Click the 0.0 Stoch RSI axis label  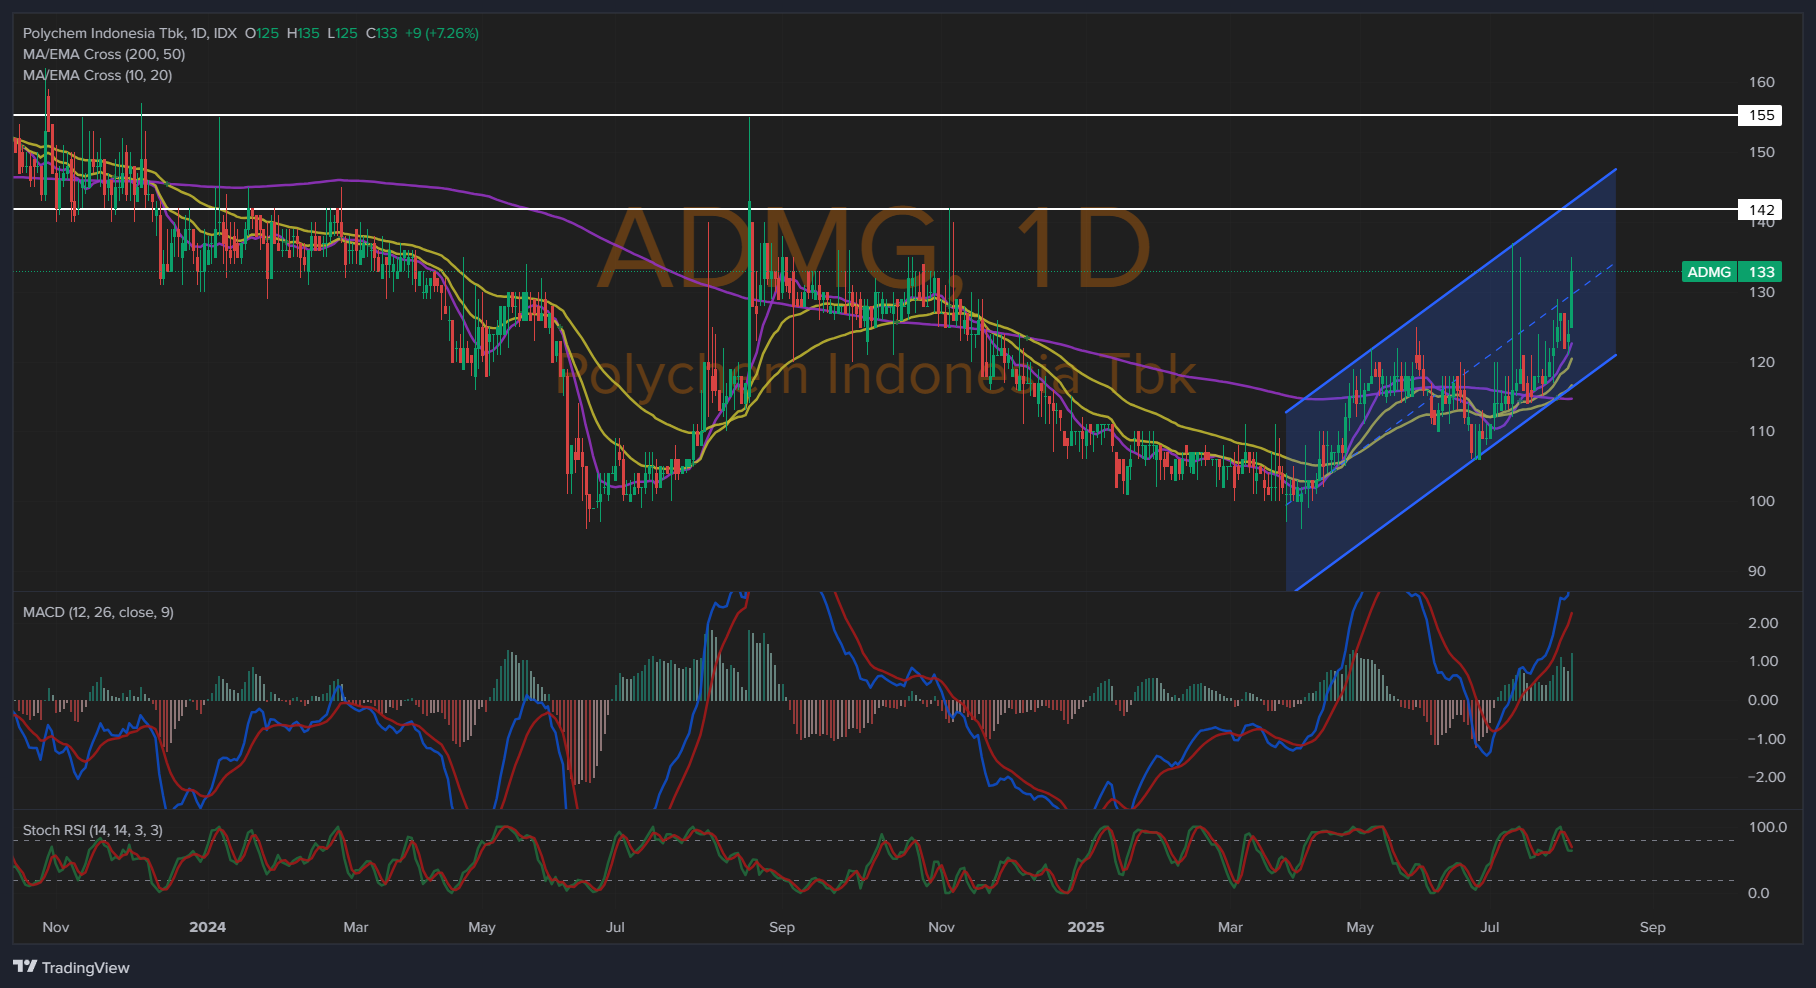pyautogui.click(x=1758, y=893)
